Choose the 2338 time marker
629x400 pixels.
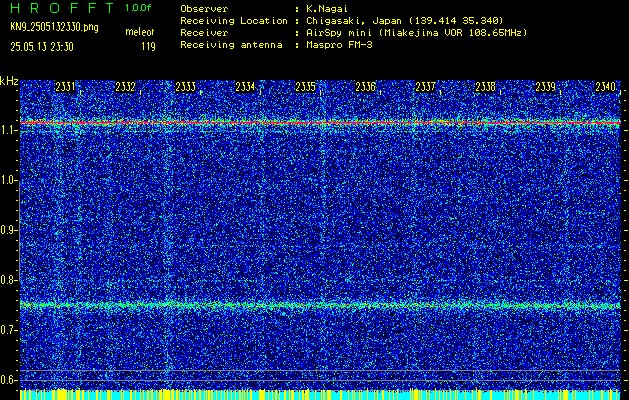click(485, 87)
